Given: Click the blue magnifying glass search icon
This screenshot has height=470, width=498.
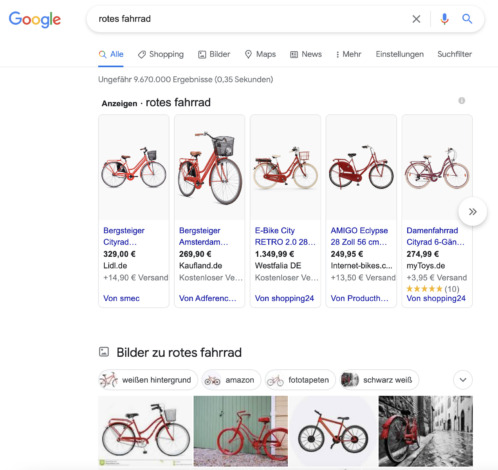Looking at the screenshot, I should coord(467,19).
